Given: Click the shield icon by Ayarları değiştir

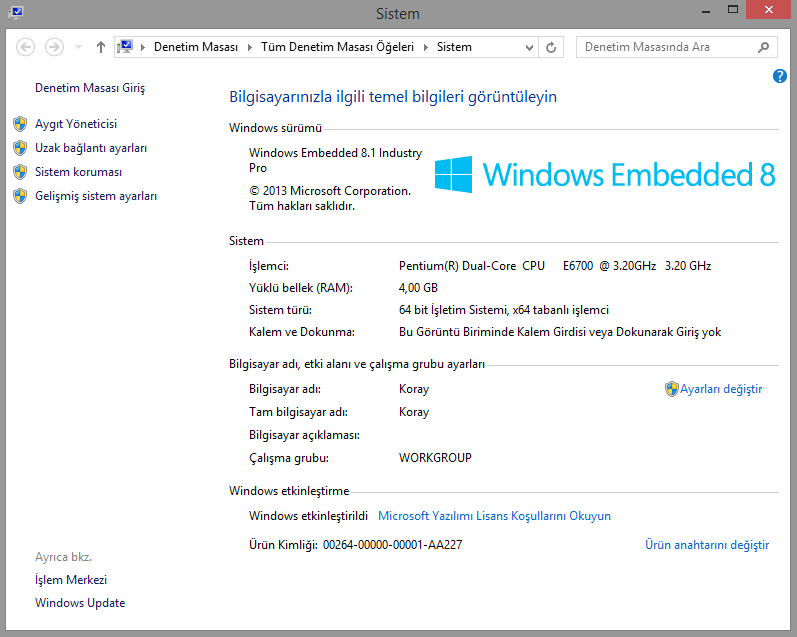Looking at the screenshot, I should 671,389.
